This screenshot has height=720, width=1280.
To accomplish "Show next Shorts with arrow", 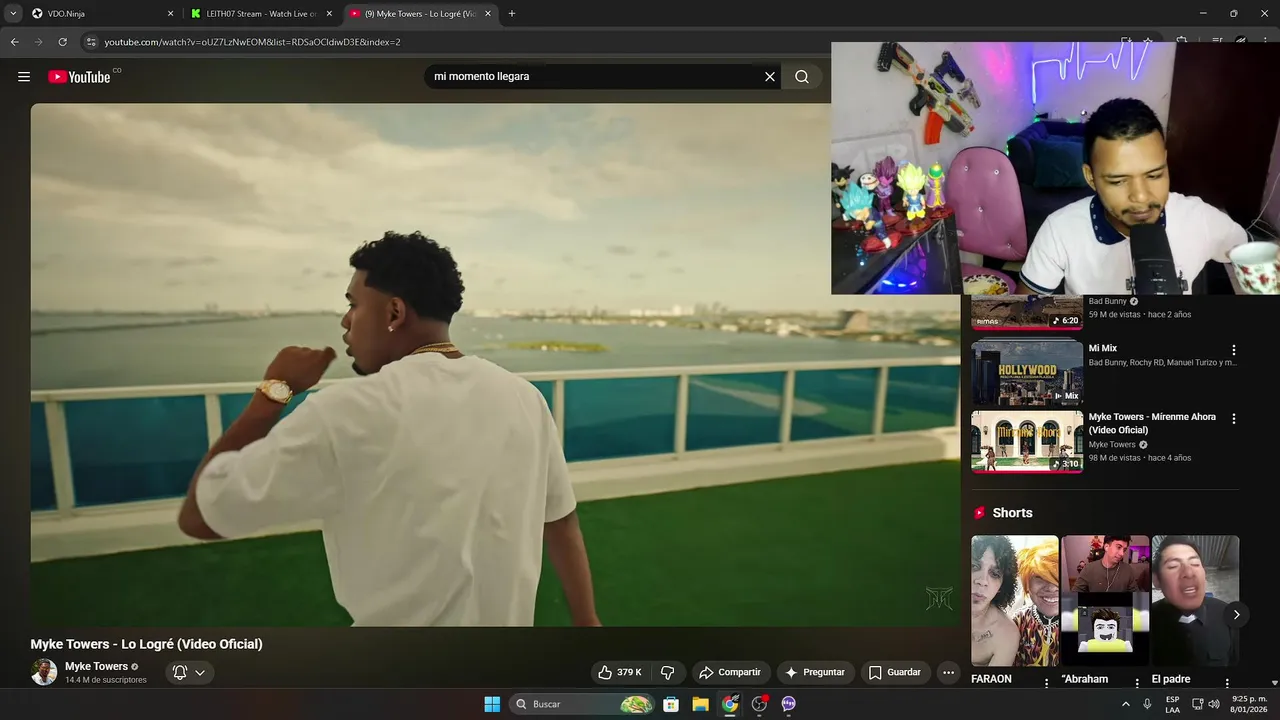I will point(1236,615).
